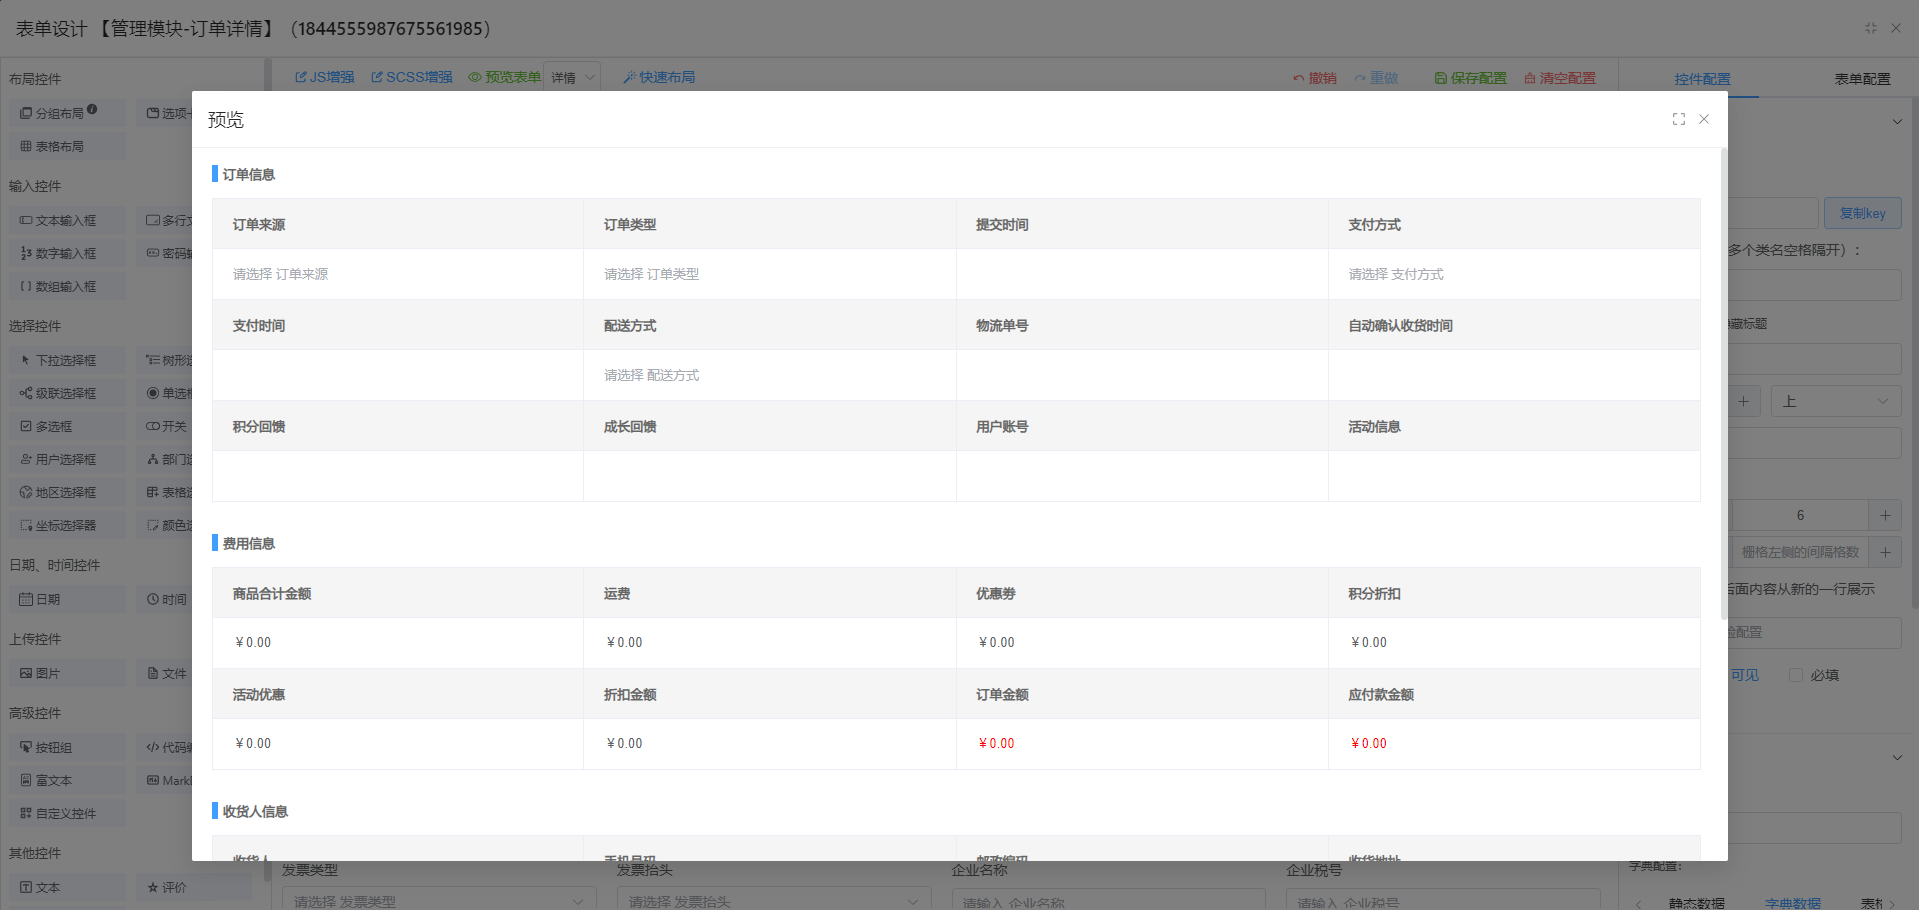Switch to the 字典数据 tab

tap(1791, 901)
